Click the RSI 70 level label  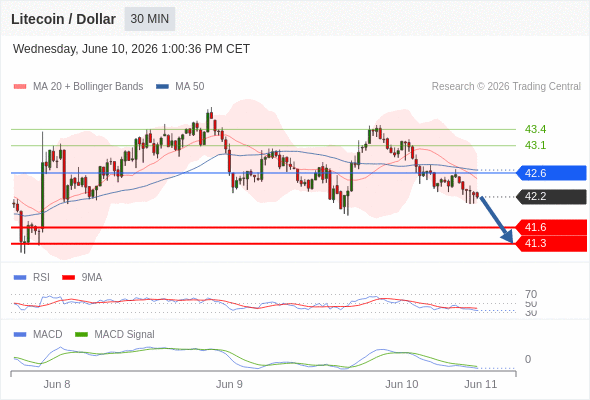[531, 294]
